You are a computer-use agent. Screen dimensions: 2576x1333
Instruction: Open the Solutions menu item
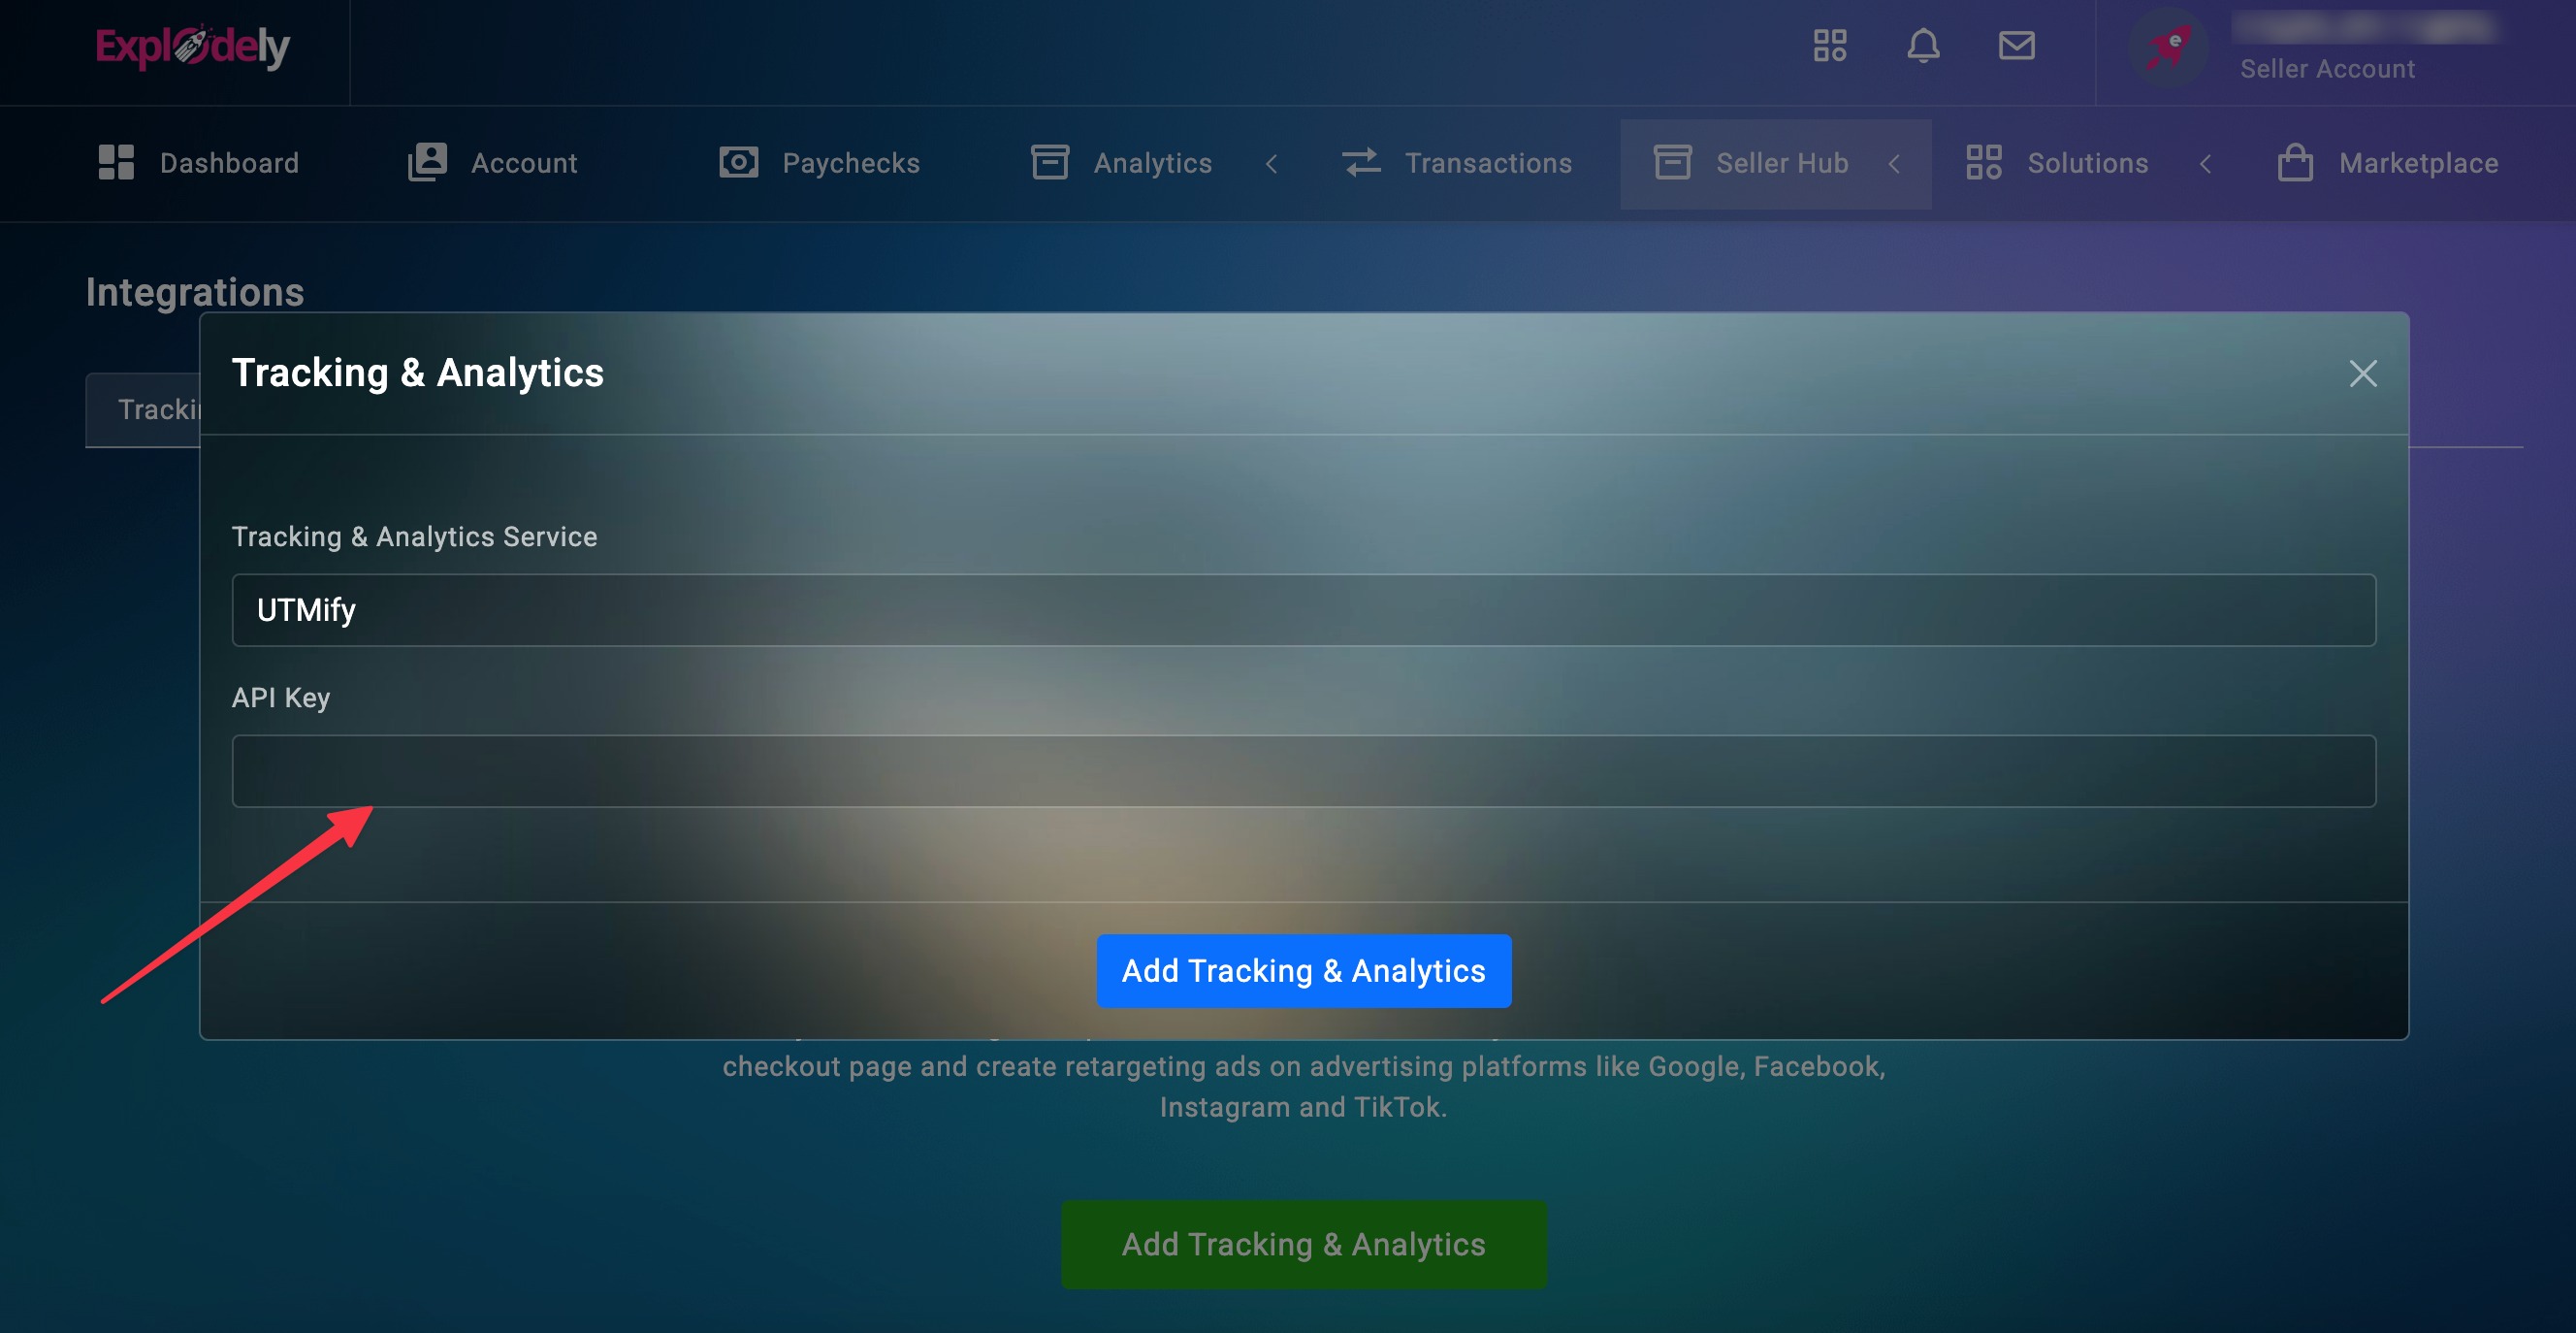click(2088, 164)
